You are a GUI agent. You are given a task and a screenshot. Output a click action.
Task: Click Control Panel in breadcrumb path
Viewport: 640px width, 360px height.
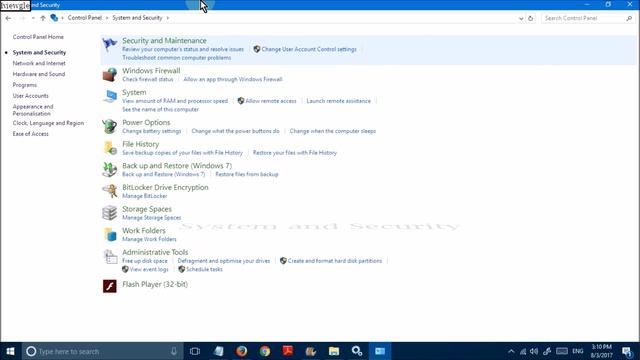click(84, 18)
